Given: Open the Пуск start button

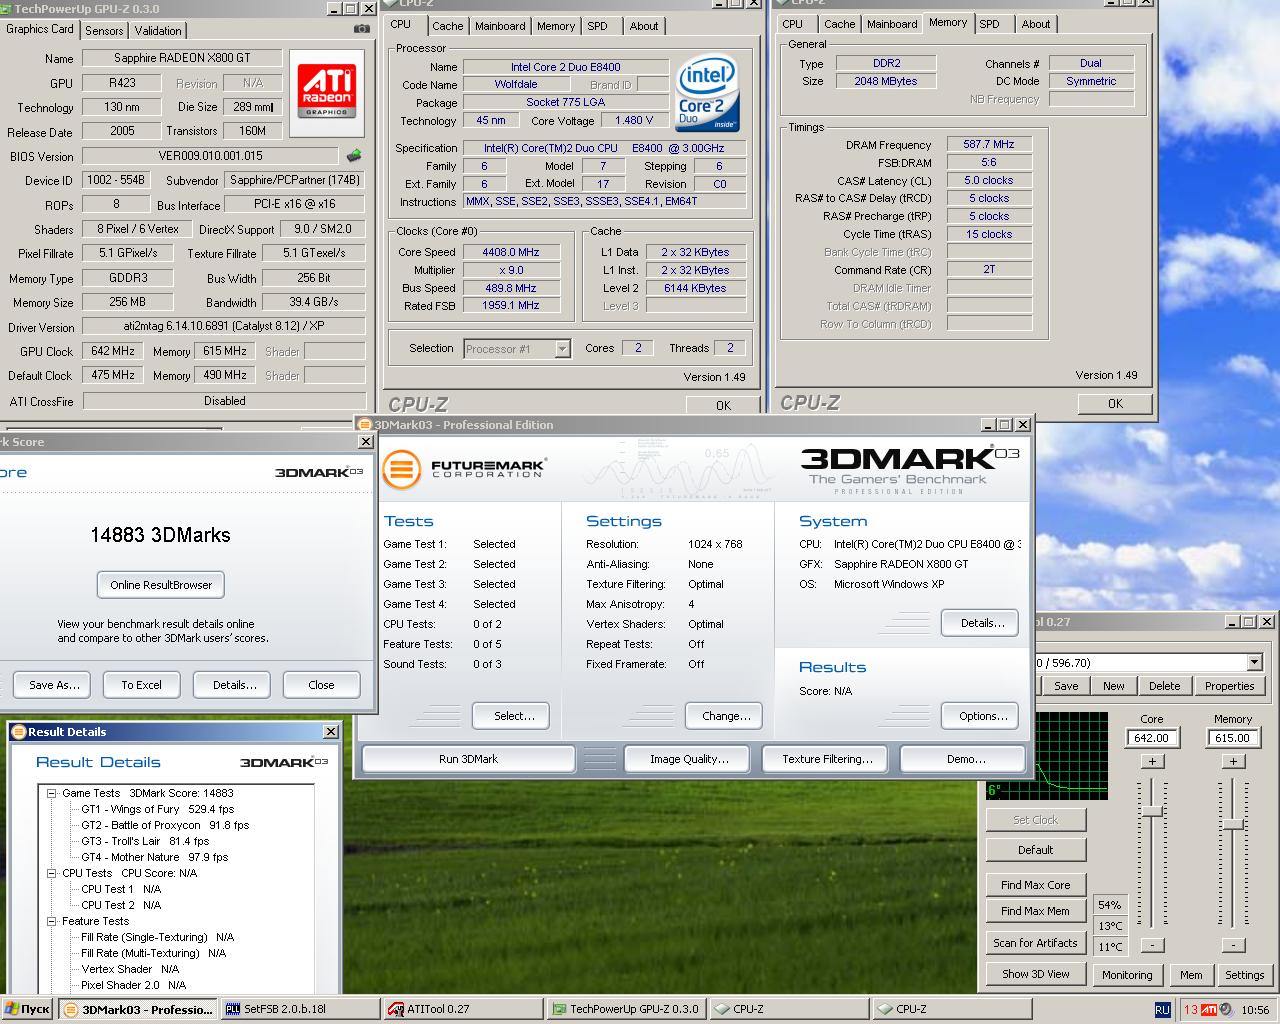Looking at the screenshot, I should (x=27, y=1010).
